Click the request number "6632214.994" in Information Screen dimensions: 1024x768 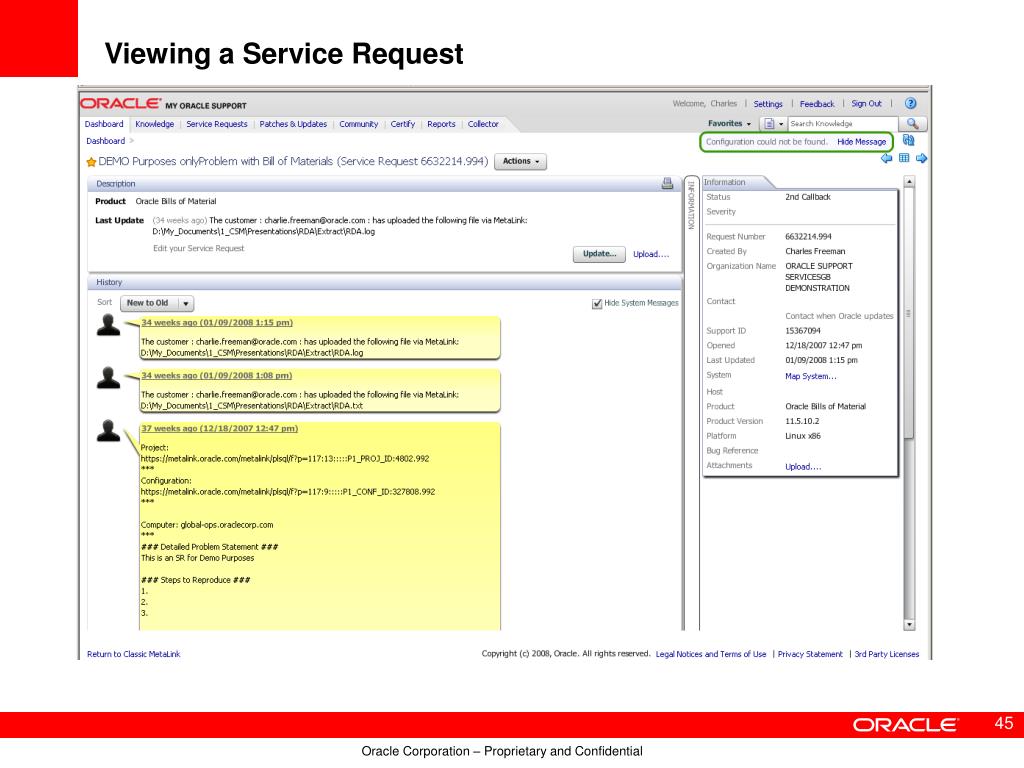click(808, 236)
